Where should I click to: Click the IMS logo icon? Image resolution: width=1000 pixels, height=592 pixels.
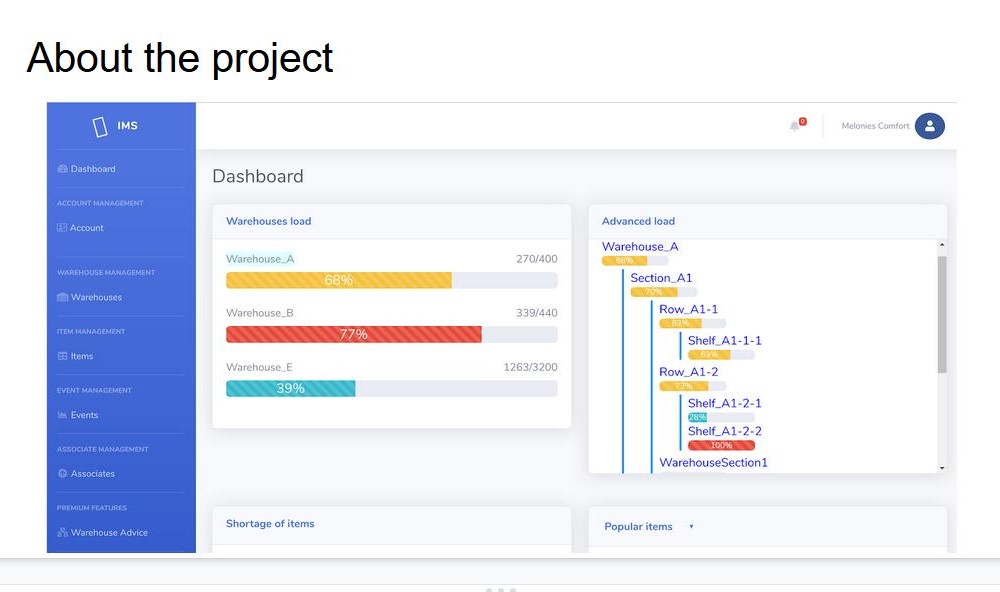tap(100, 126)
